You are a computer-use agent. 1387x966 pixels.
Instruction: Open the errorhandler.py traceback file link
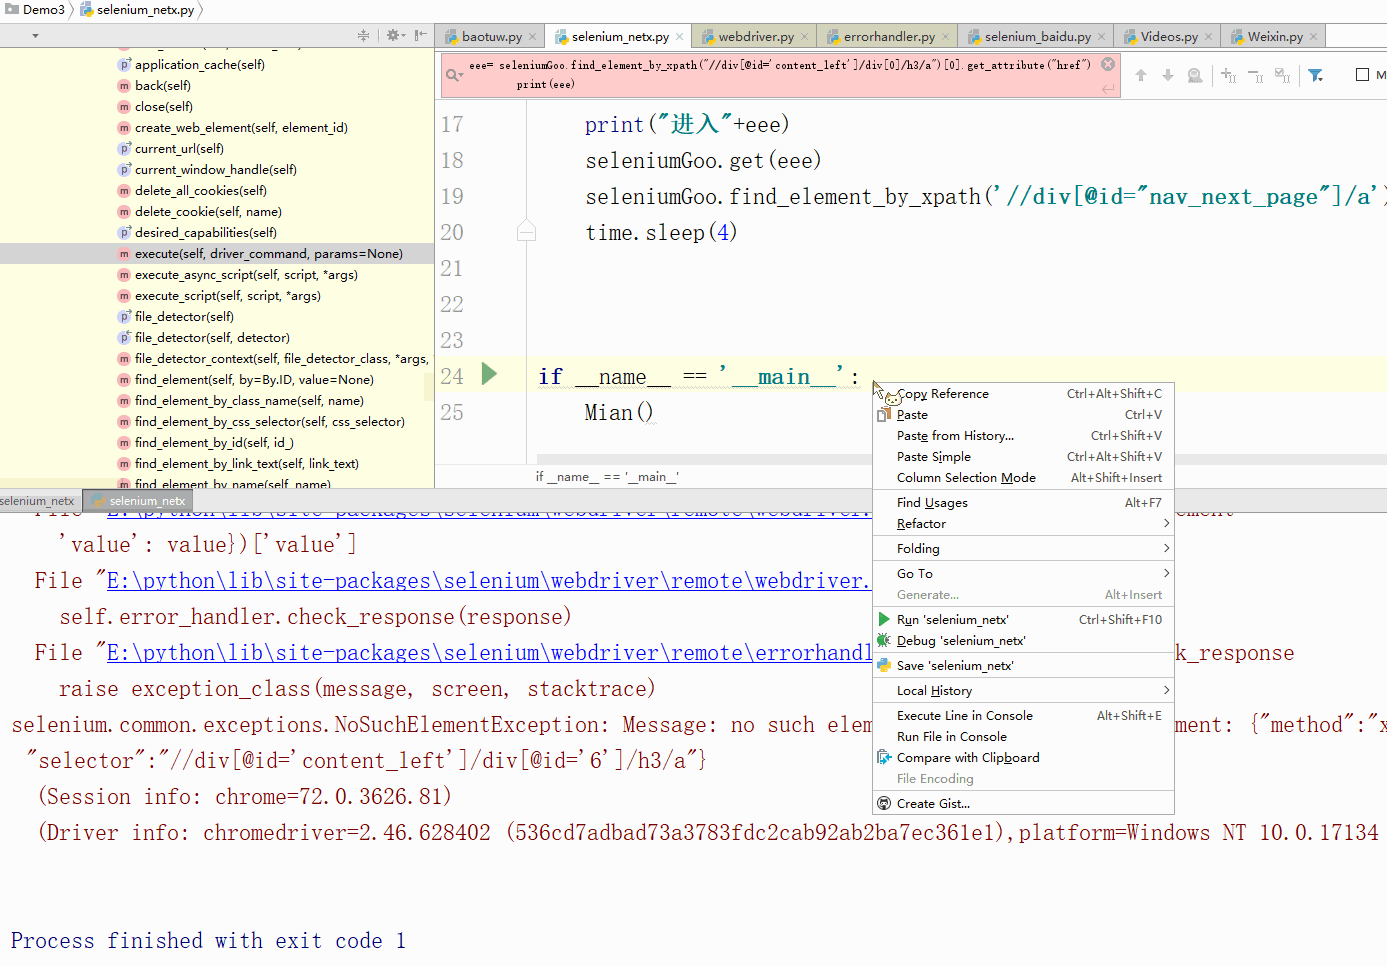488,653
